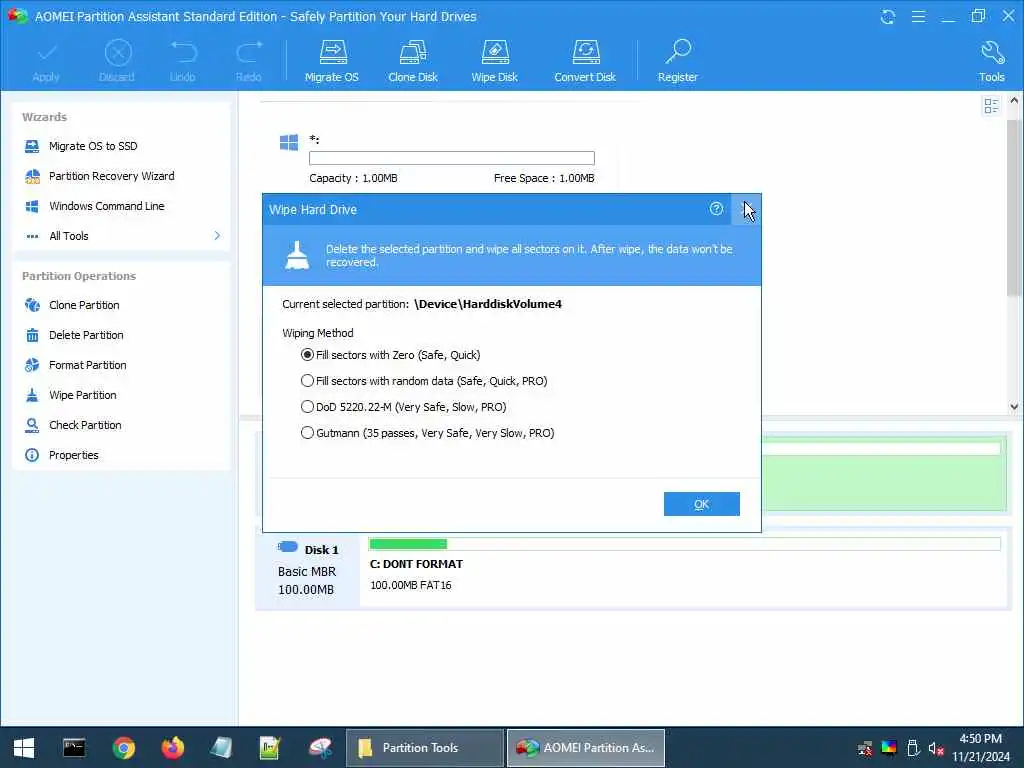Select Fill sectors with Zero radio option

307,355
